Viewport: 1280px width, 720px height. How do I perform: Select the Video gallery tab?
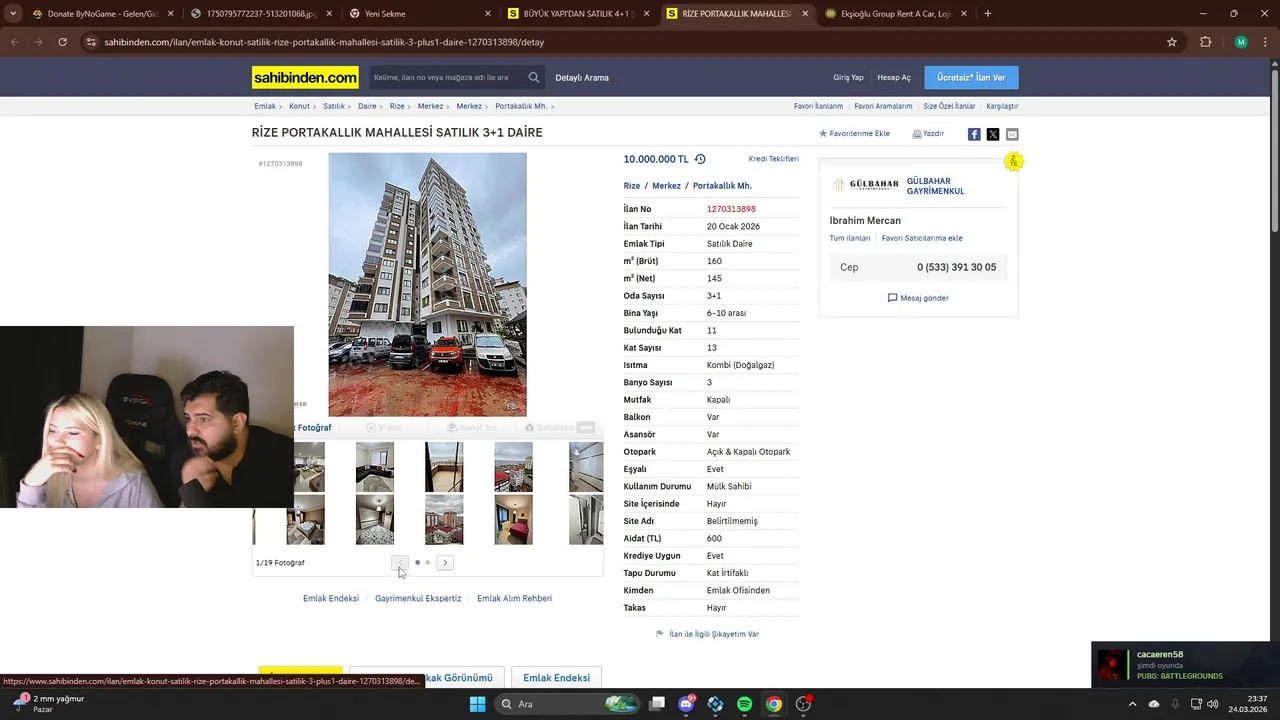(384, 428)
